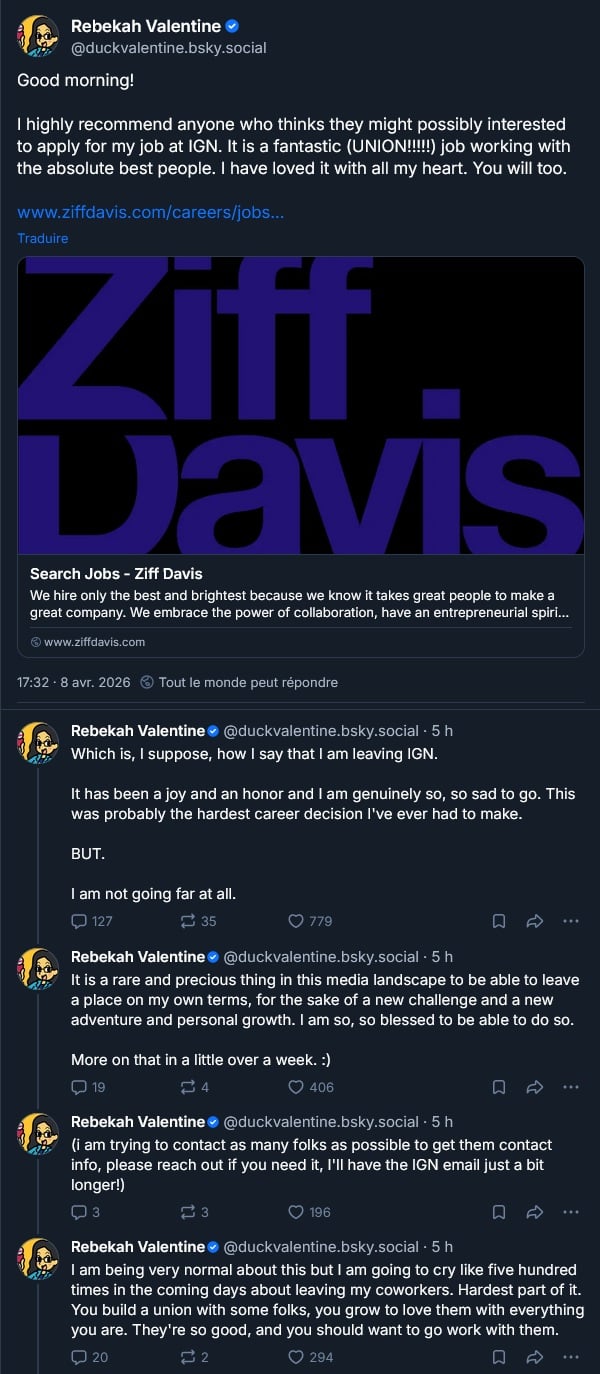Like the reply with 406 likes
This screenshot has height=1374, width=600.
pos(296,1087)
